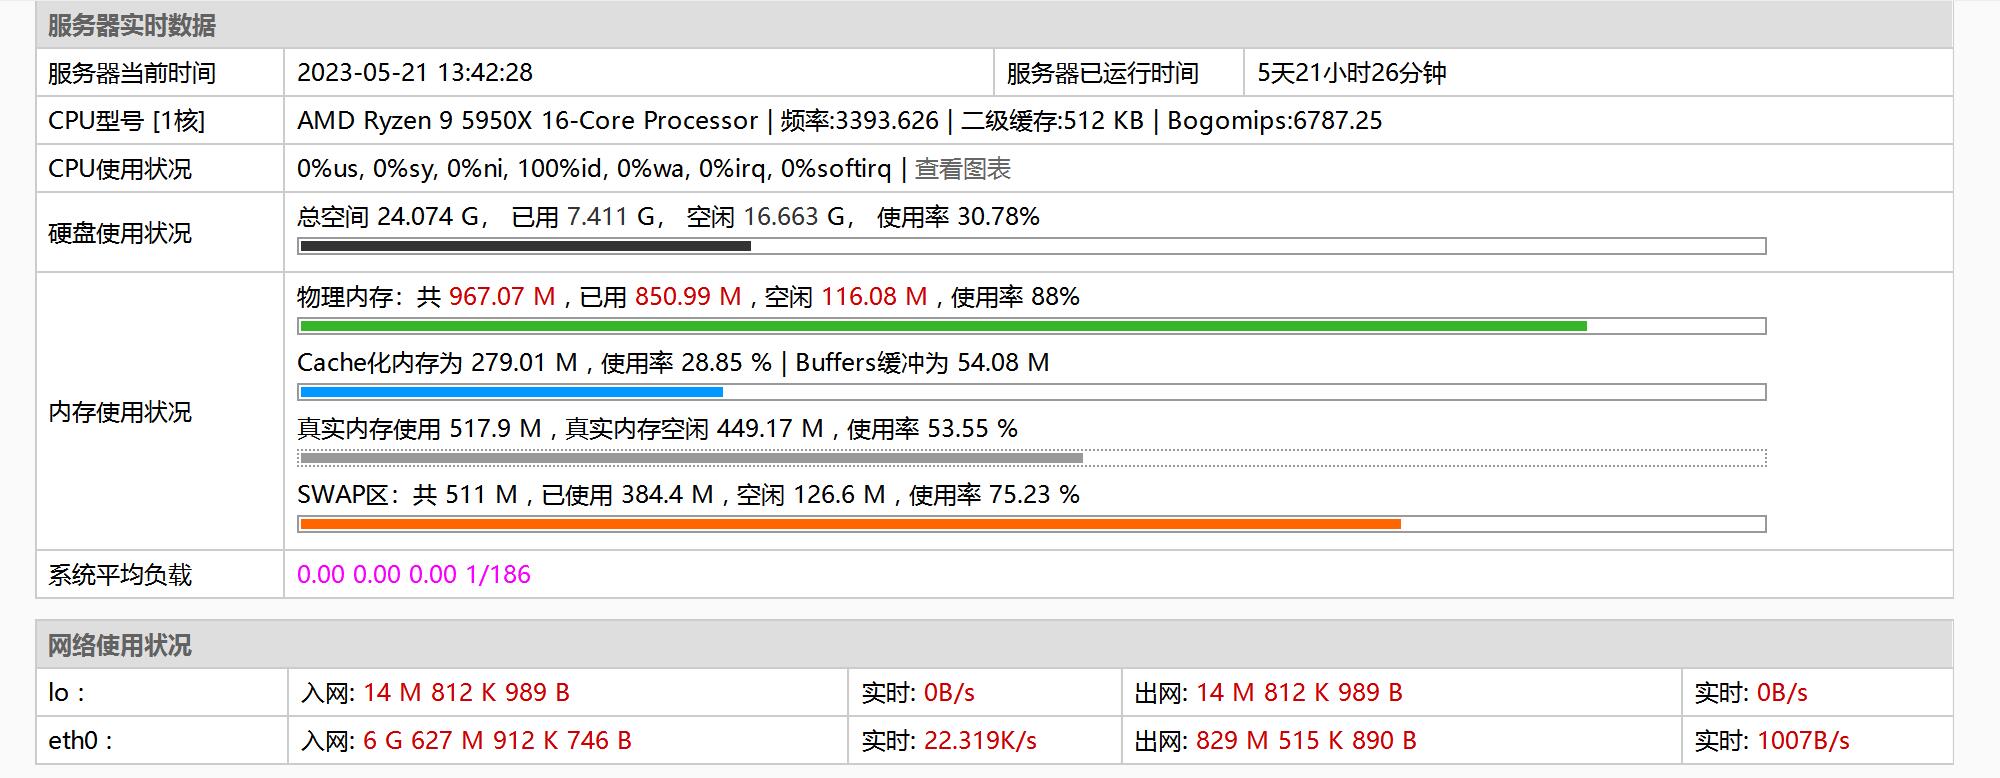Click the green physical memory usage bar

tap(942, 326)
